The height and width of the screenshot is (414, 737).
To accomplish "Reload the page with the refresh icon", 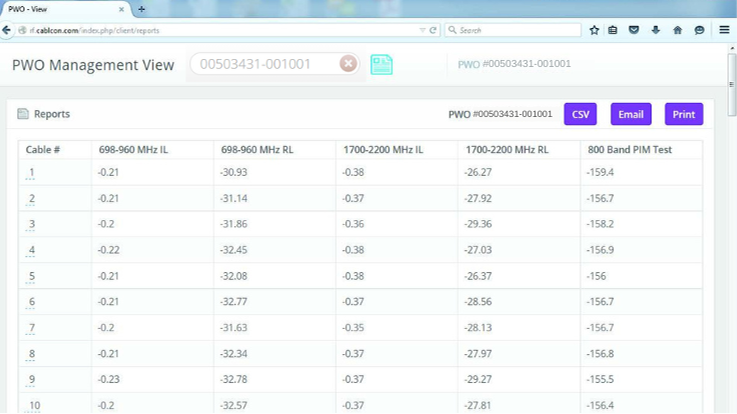I will click(433, 30).
